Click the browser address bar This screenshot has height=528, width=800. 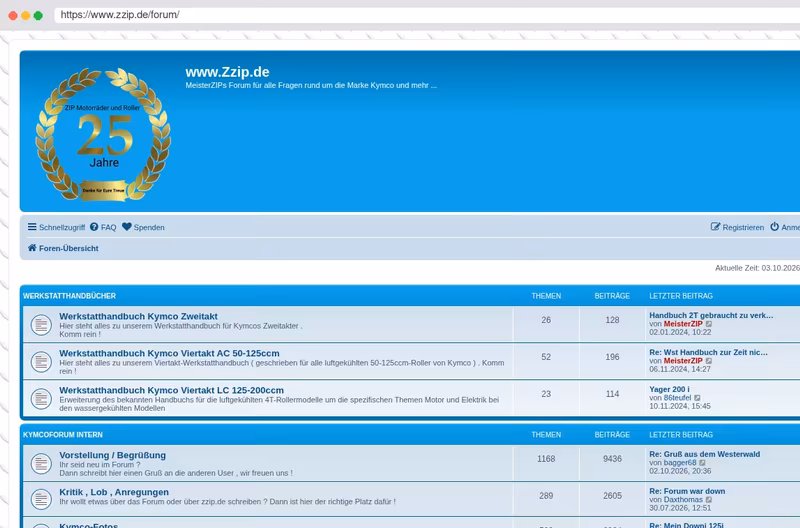click(426, 15)
